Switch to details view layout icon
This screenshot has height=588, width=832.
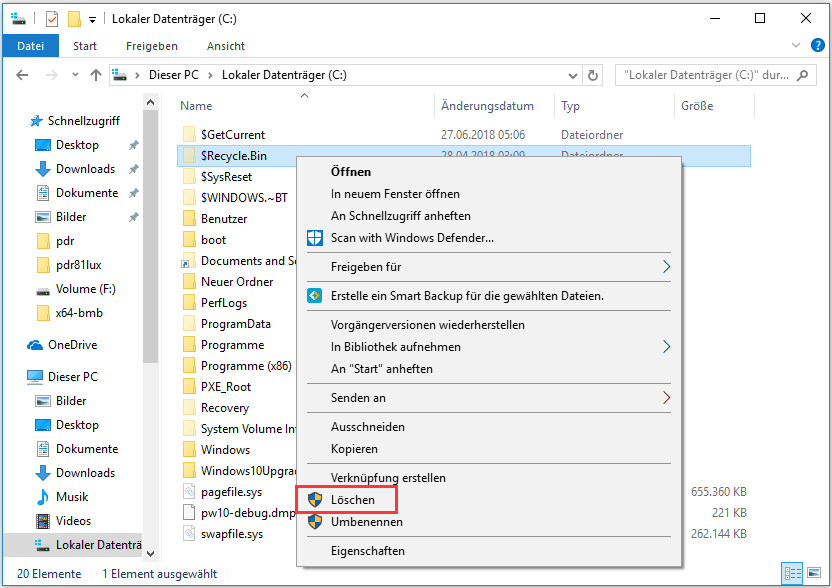point(793,574)
